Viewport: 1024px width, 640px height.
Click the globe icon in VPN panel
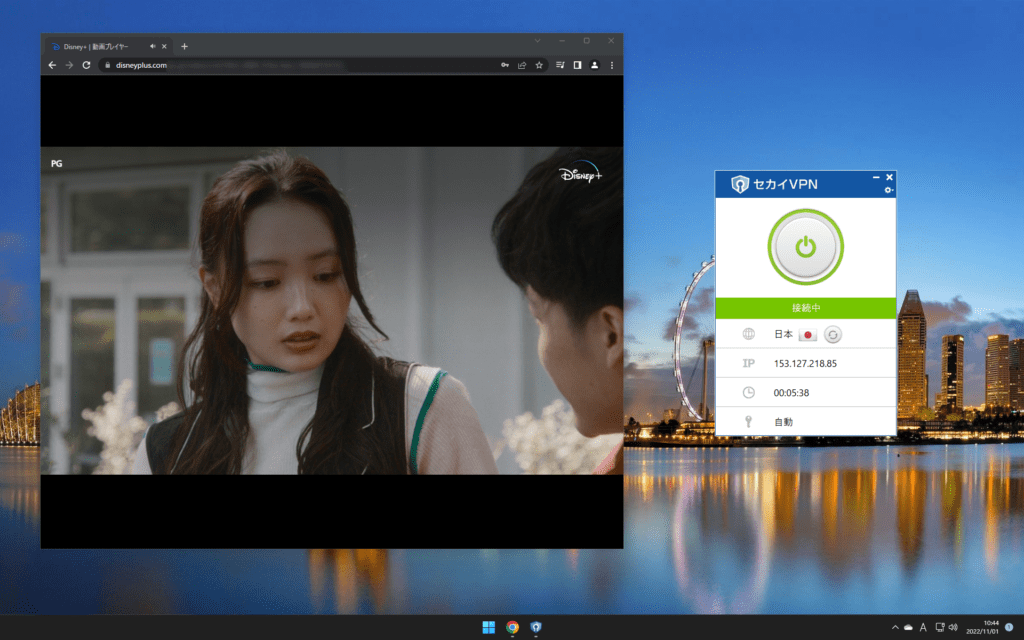748,334
